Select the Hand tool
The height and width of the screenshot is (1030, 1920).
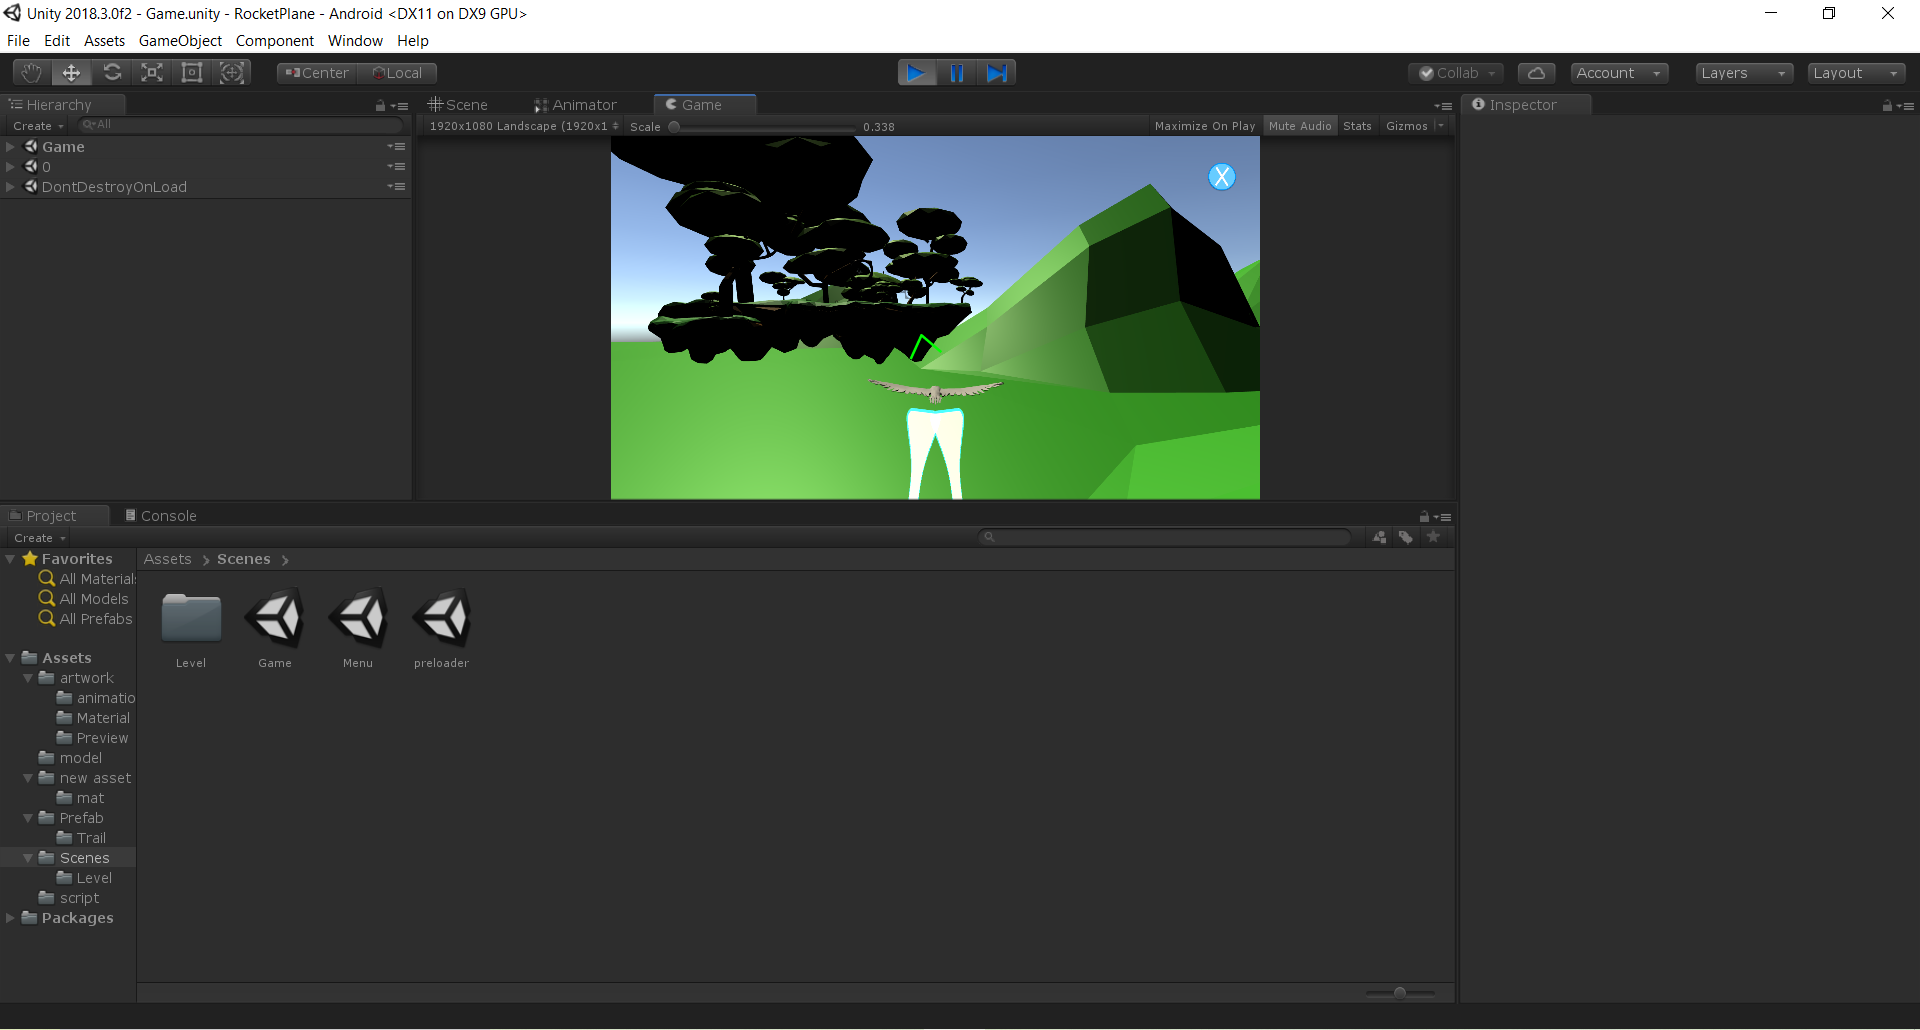tap(30, 72)
